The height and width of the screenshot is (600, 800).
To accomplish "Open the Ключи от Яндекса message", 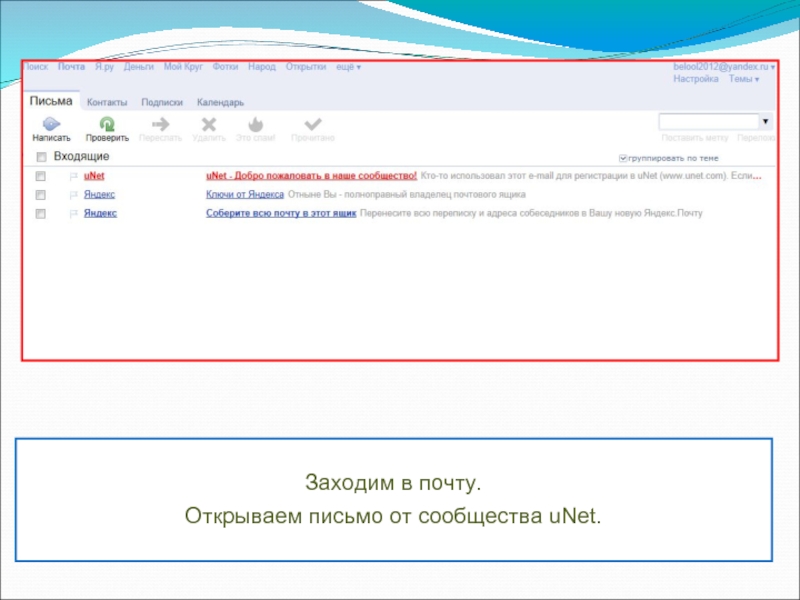I will point(245,195).
